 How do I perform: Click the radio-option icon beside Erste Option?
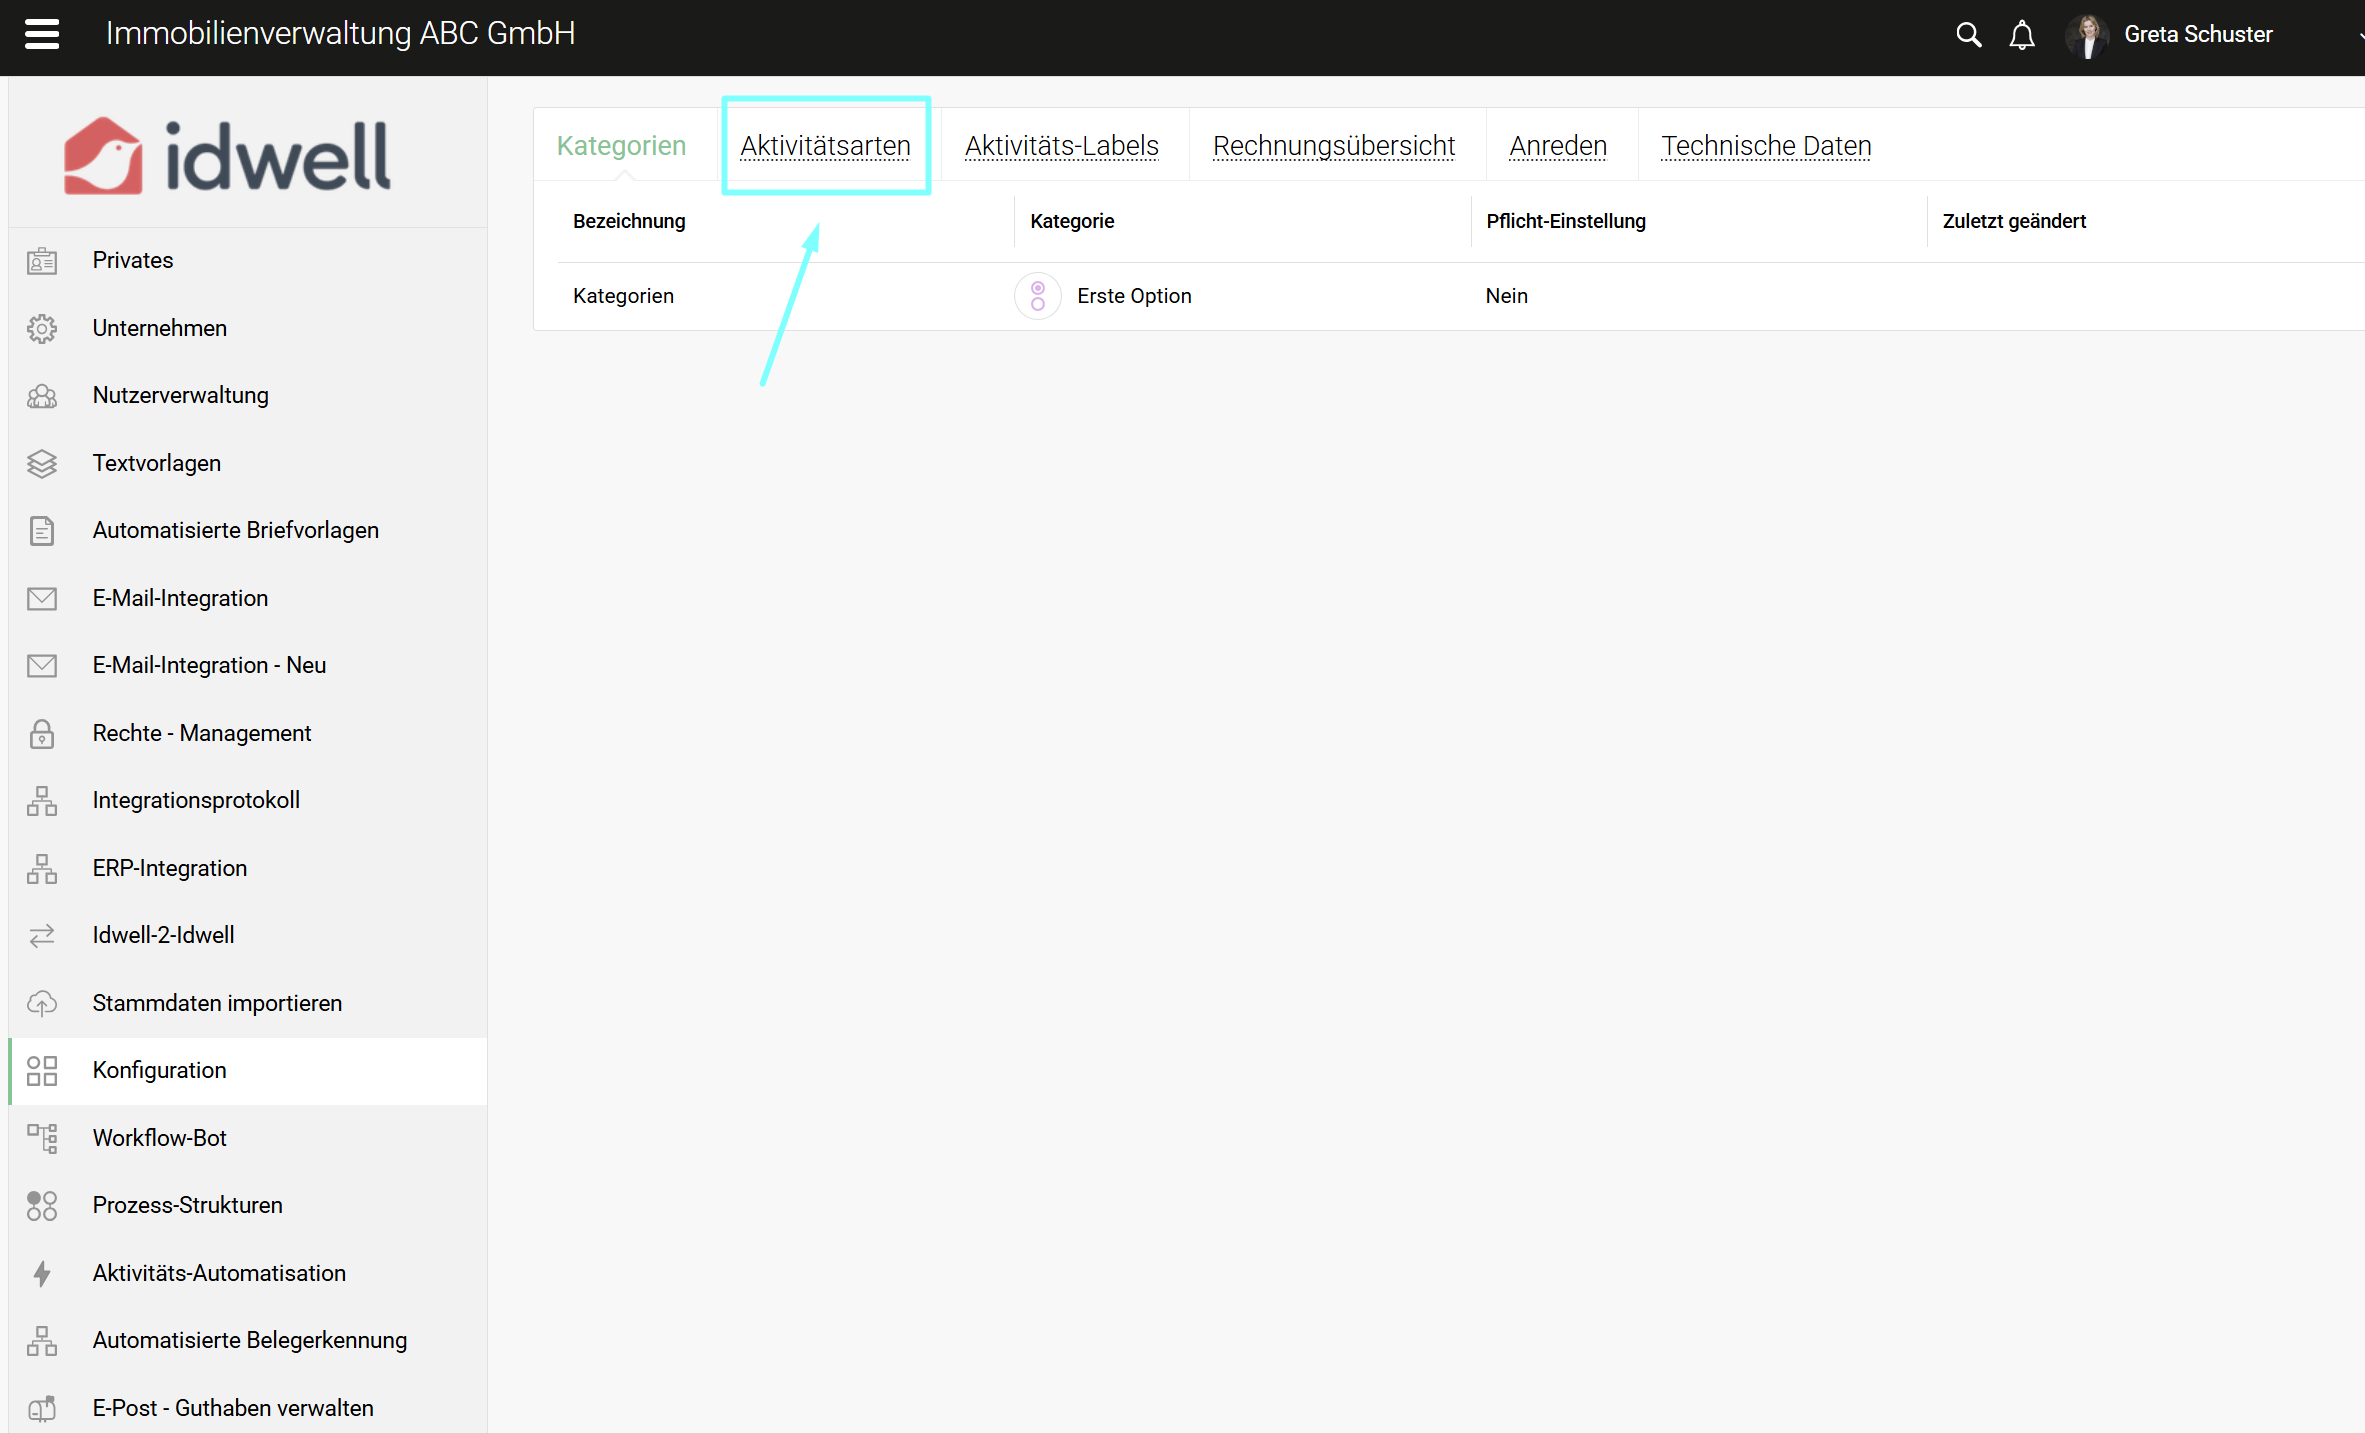pos(1037,296)
